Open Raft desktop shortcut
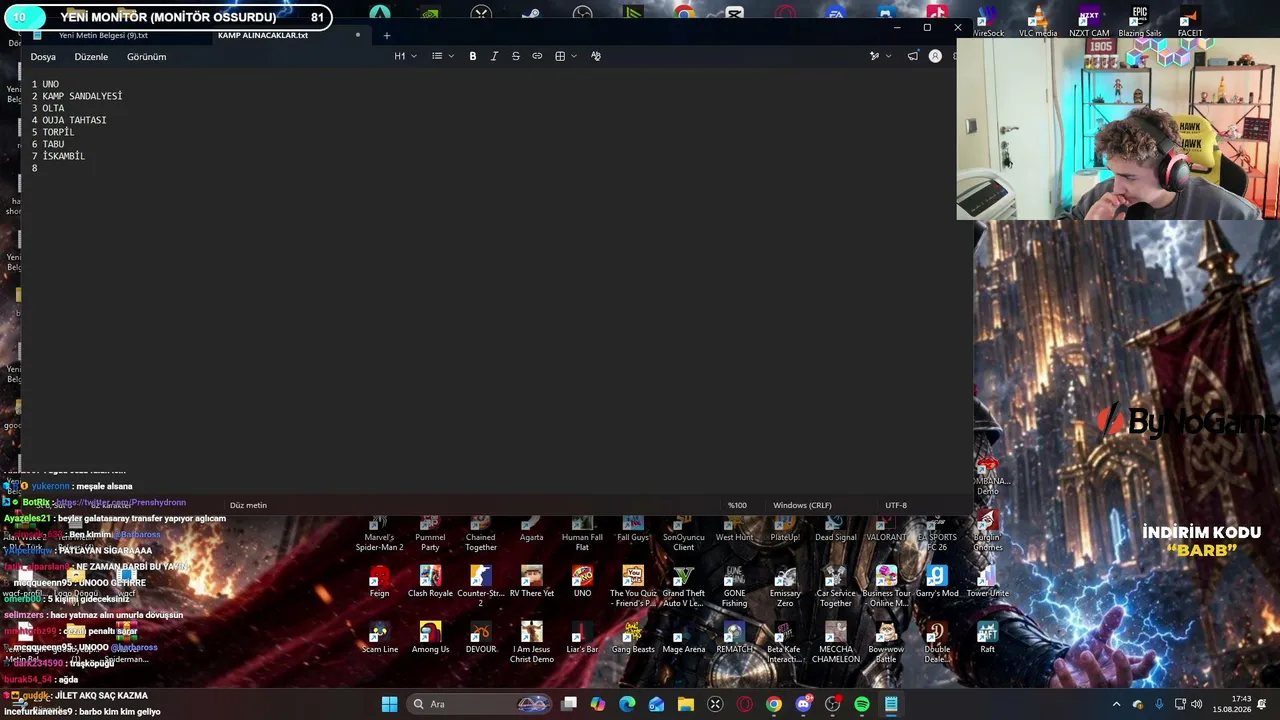The width and height of the screenshot is (1280, 720). (987, 637)
